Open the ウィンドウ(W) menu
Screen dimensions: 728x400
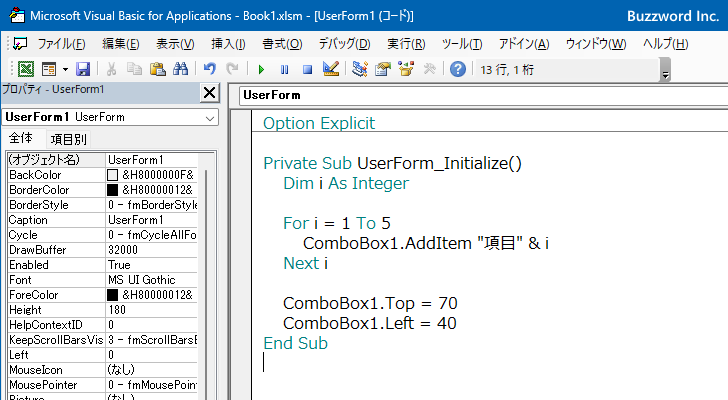[596, 44]
